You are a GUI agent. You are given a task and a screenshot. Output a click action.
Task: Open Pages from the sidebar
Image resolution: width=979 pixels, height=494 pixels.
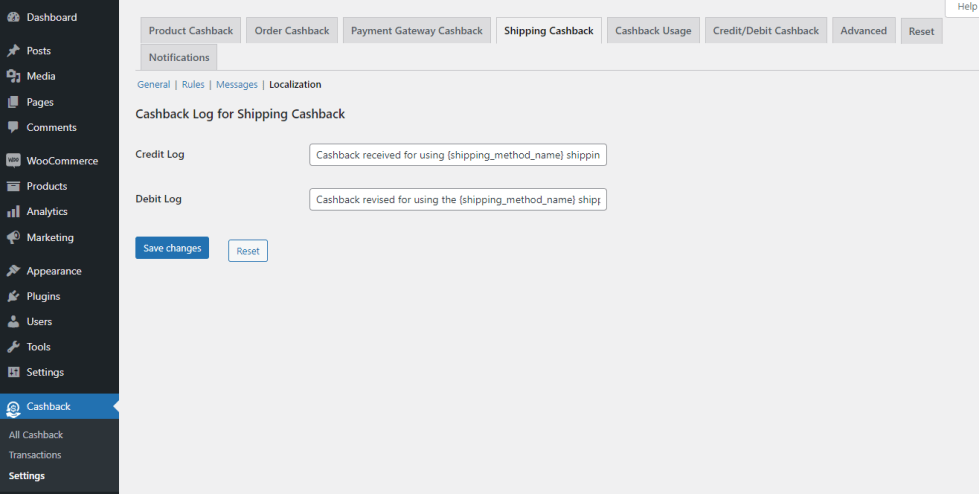point(40,102)
